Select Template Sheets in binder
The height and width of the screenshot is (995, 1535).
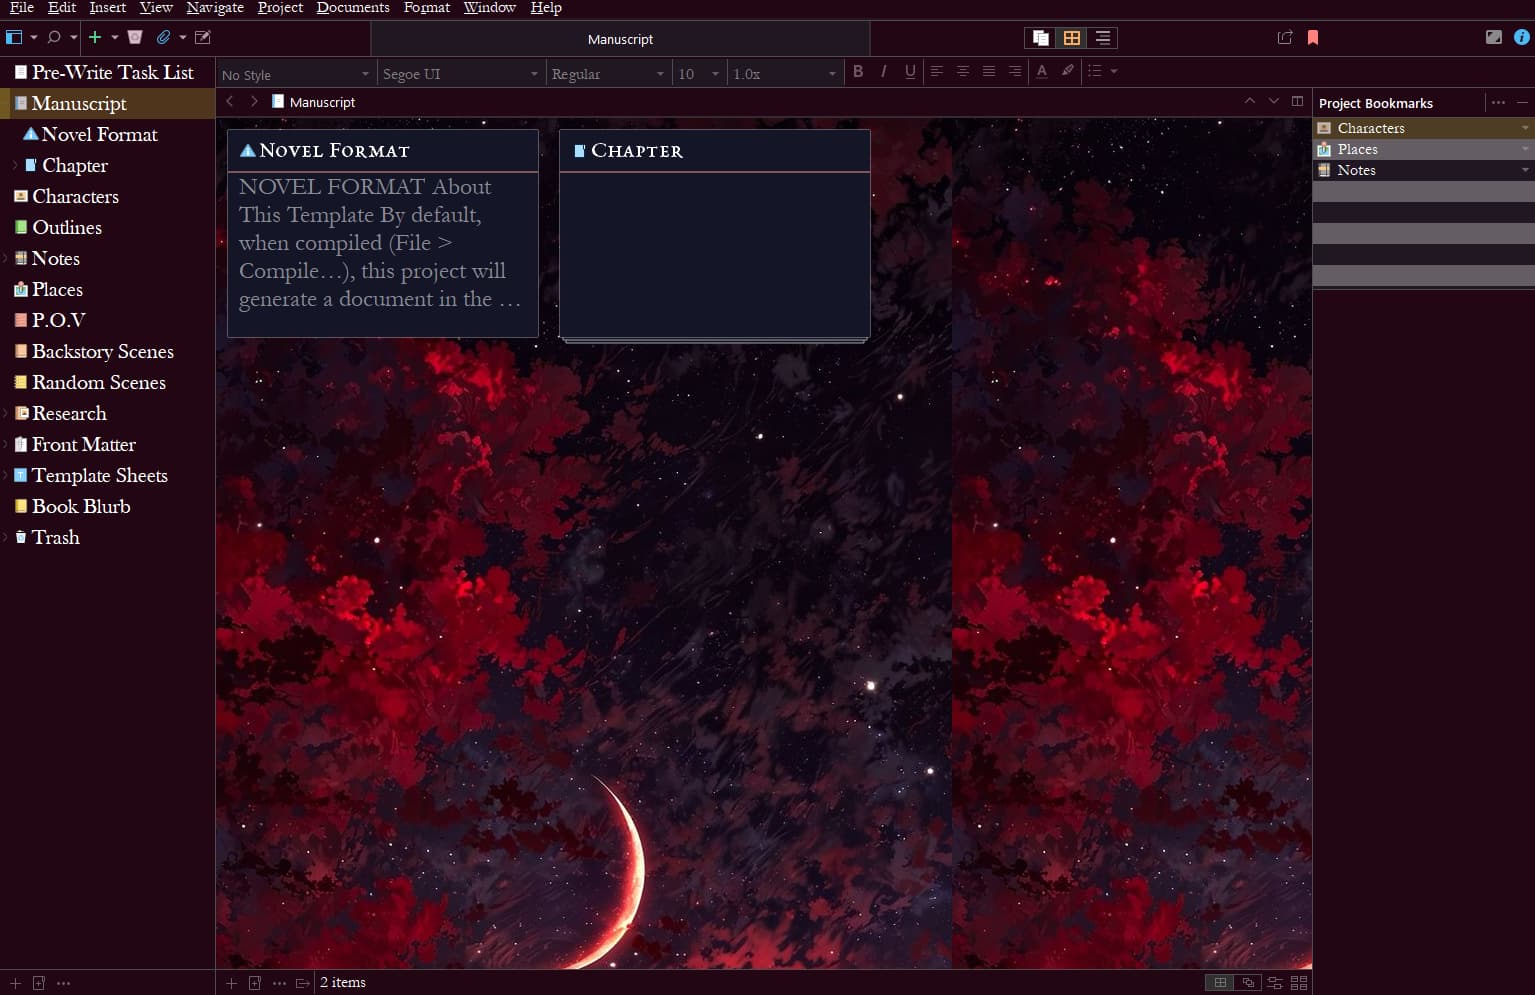pos(99,475)
